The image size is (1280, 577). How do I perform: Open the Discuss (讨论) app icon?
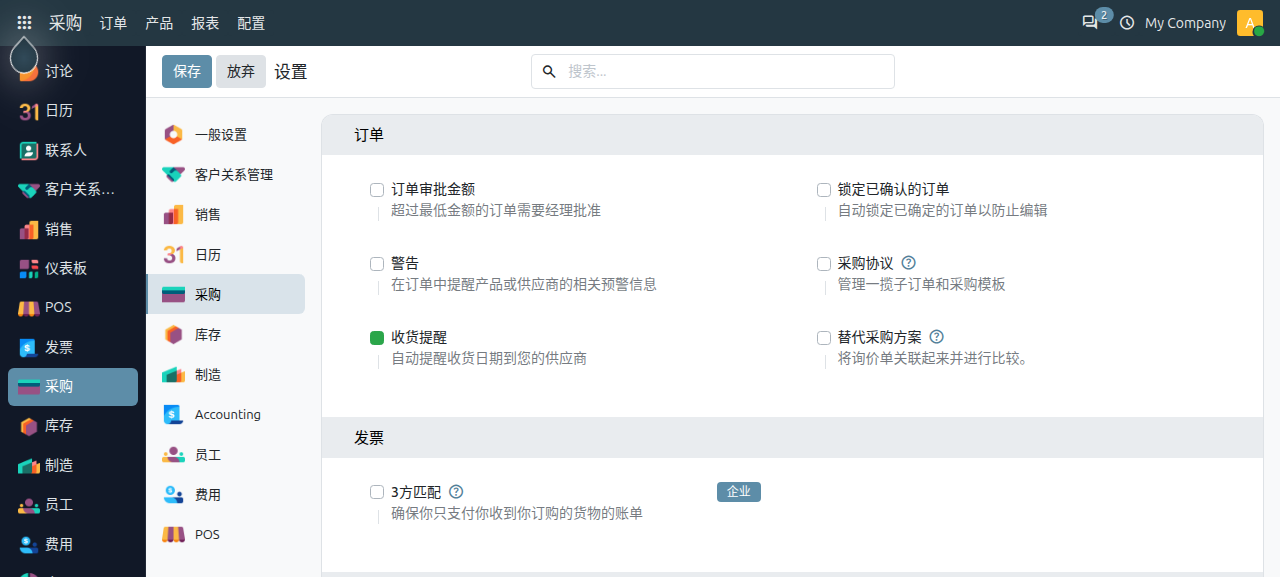point(29,72)
